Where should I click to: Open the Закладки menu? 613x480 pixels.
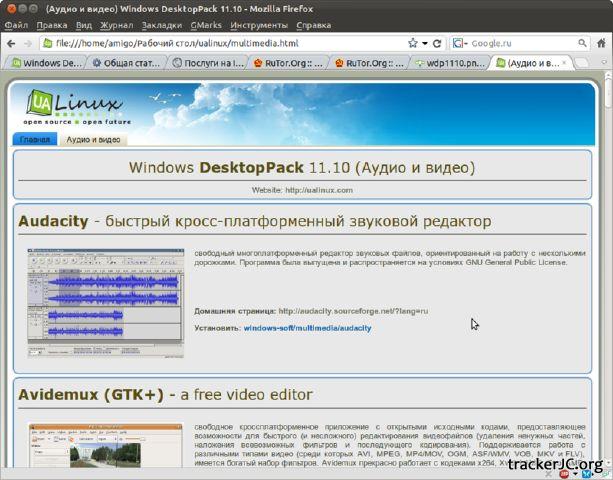tap(162, 25)
